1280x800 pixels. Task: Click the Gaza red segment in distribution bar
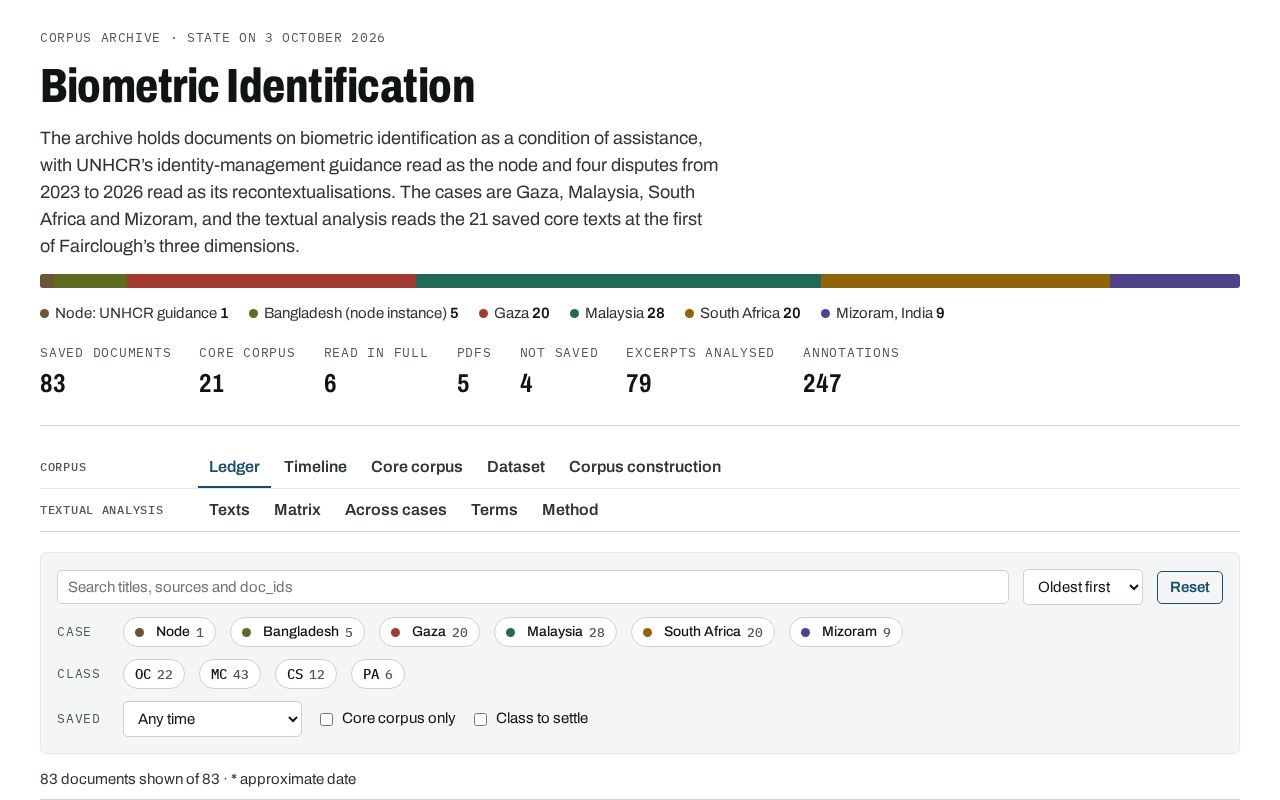[271, 281]
